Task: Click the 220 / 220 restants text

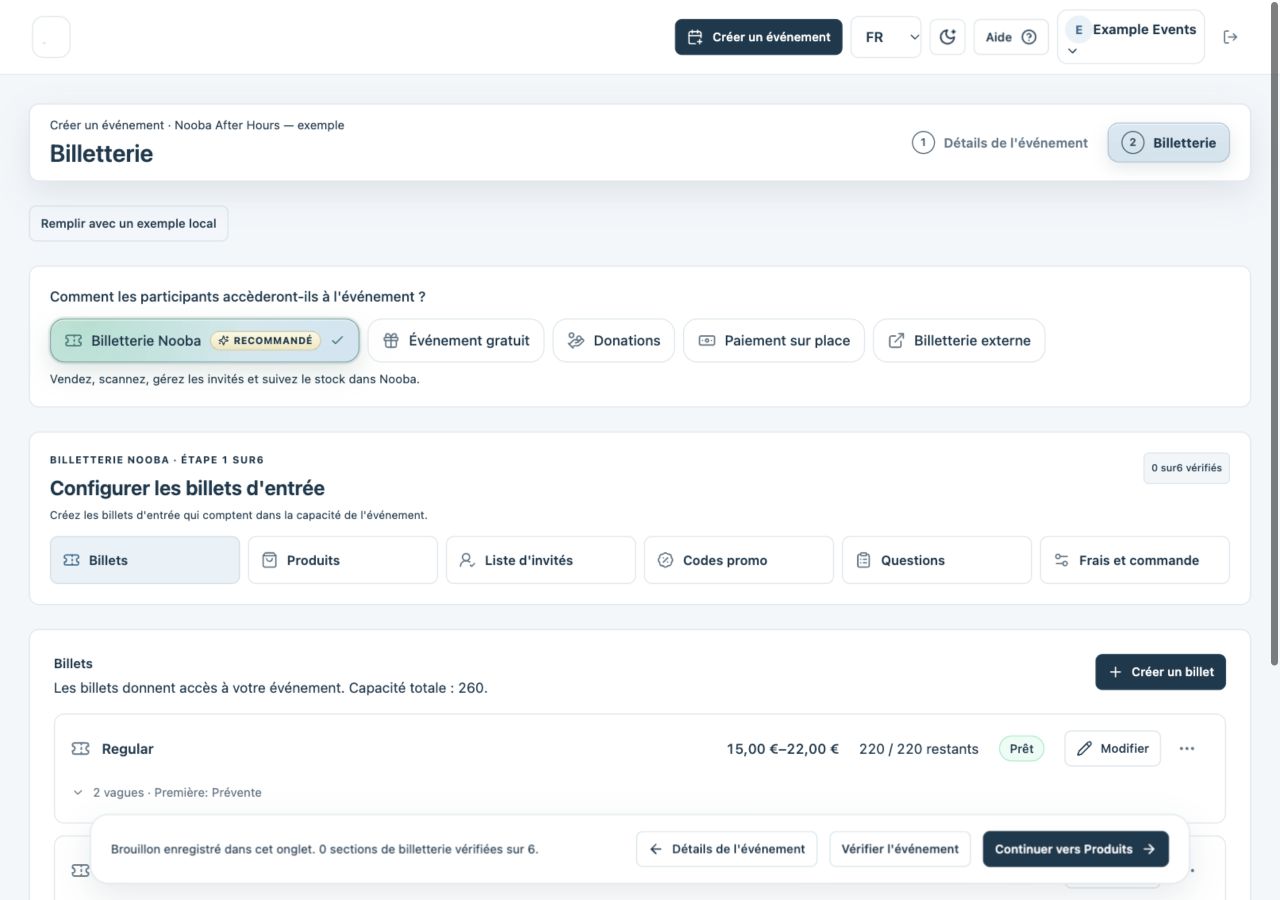Action: coord(919,749)
